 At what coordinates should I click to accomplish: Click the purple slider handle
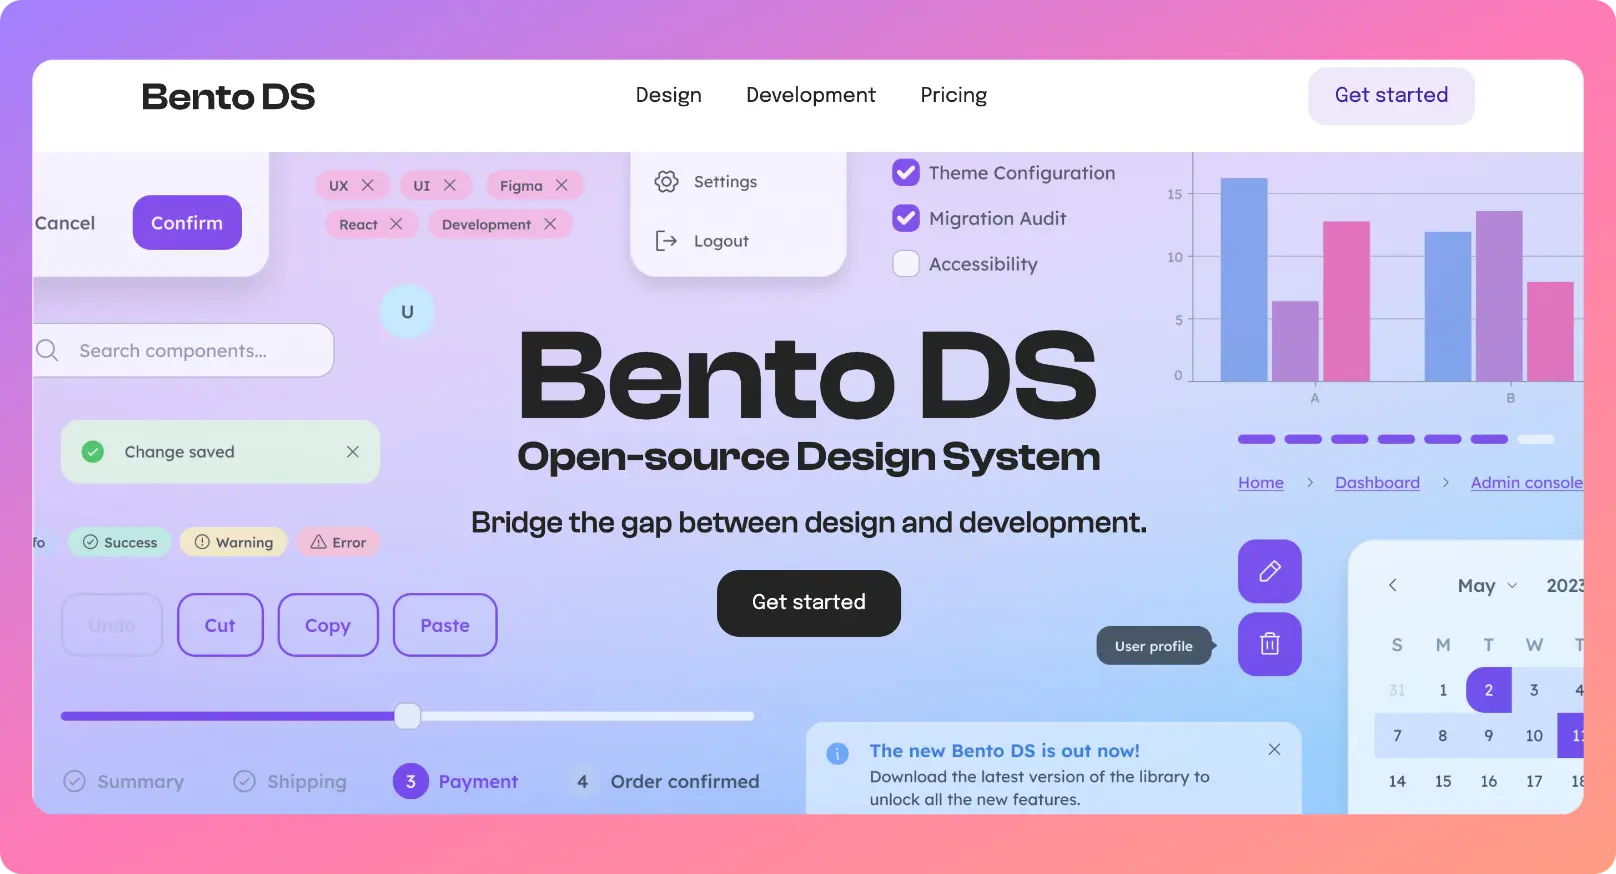coord(407,716)
